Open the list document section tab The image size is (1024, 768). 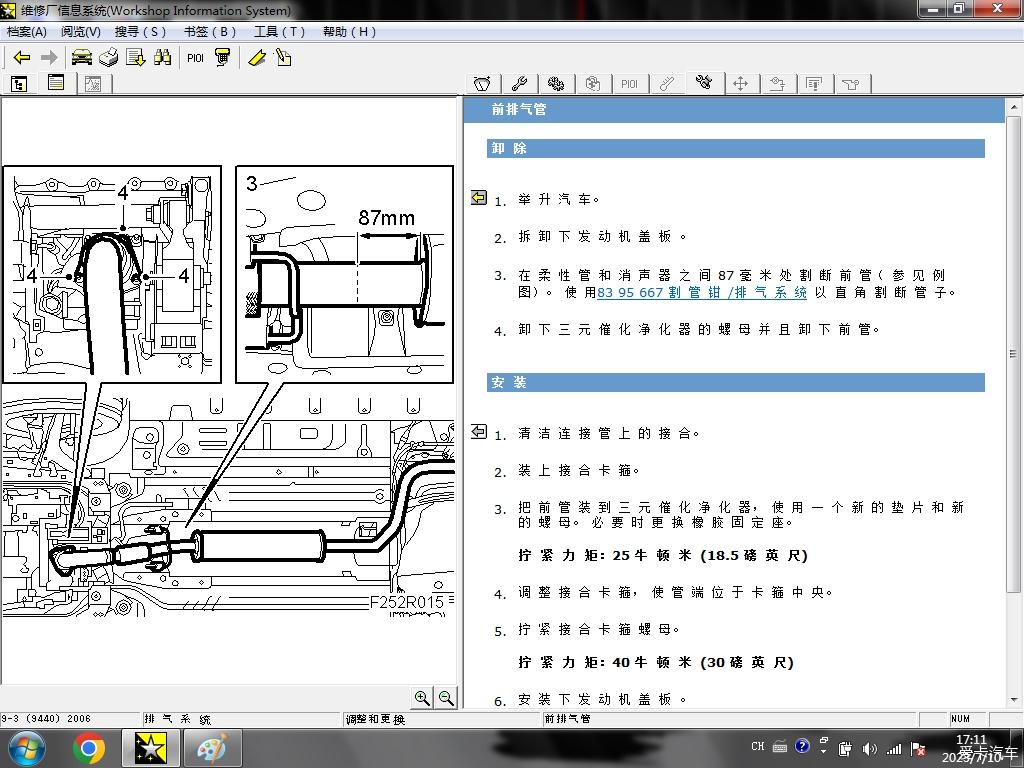pyautogui.click(x=814, y=84)
